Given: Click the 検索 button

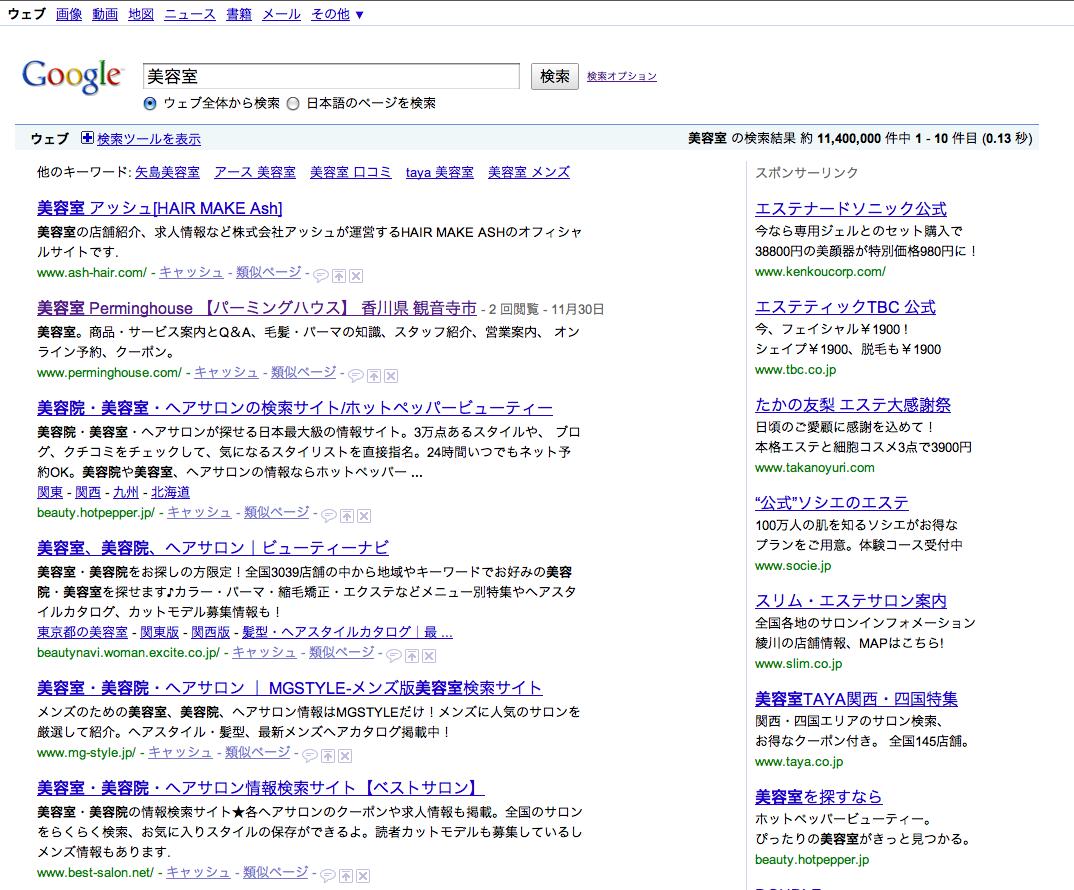Looking at the screenshot, I should [555, 76].
